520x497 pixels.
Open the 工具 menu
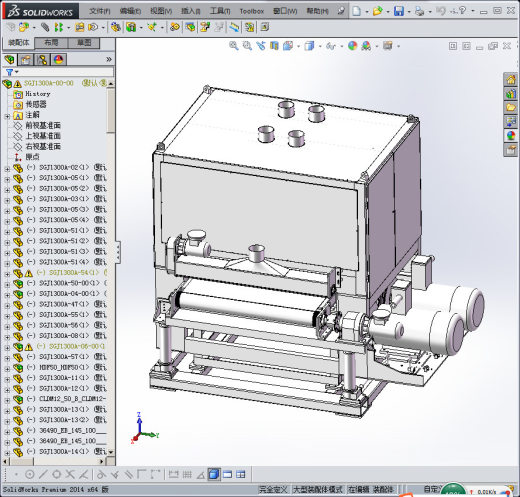(220, 11)
